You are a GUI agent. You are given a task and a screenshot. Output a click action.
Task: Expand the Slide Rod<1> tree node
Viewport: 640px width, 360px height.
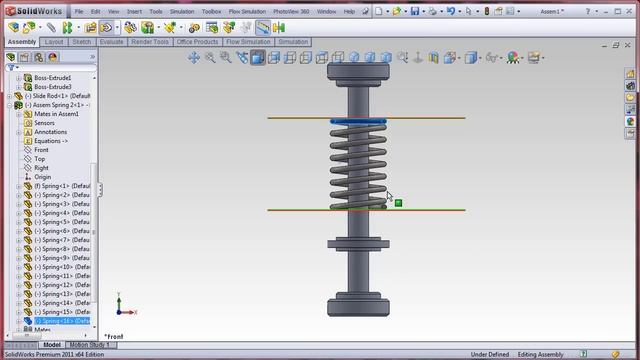[x=9, y=96]
